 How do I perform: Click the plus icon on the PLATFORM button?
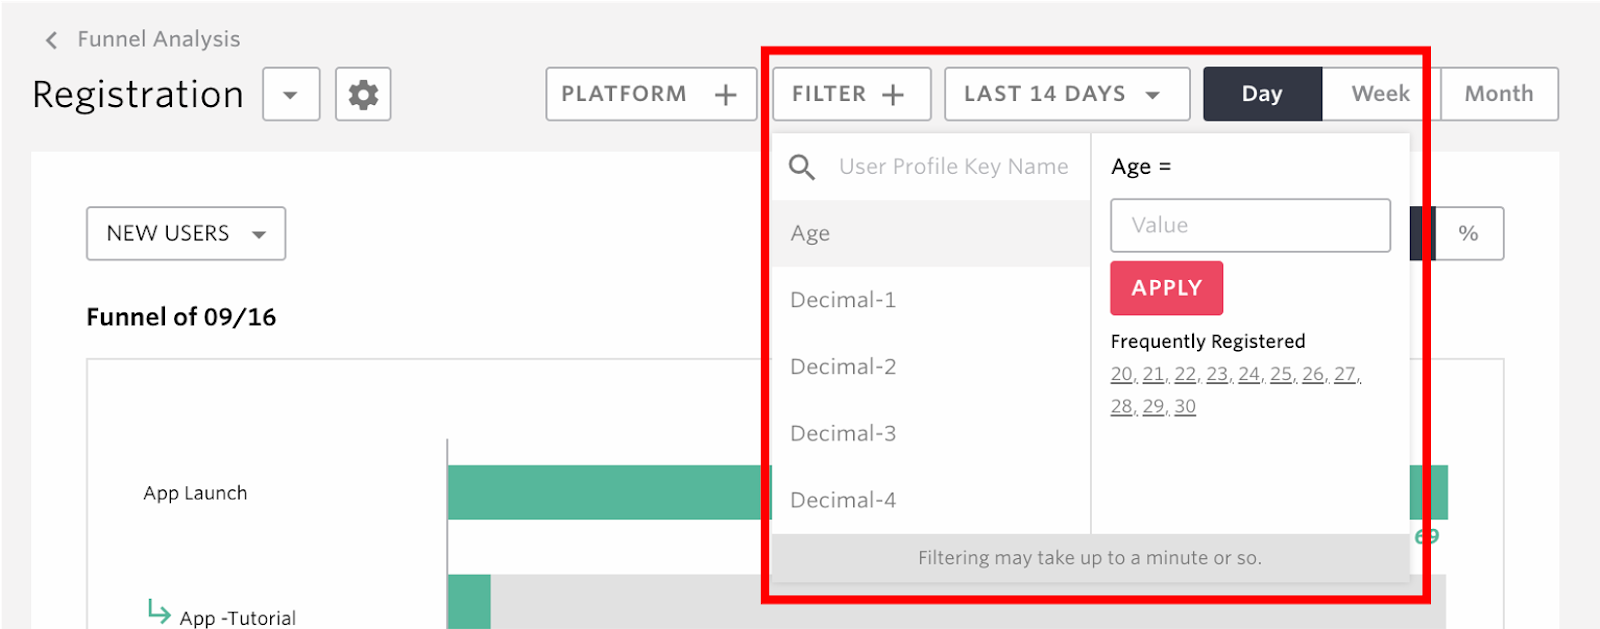coord(726,95)
